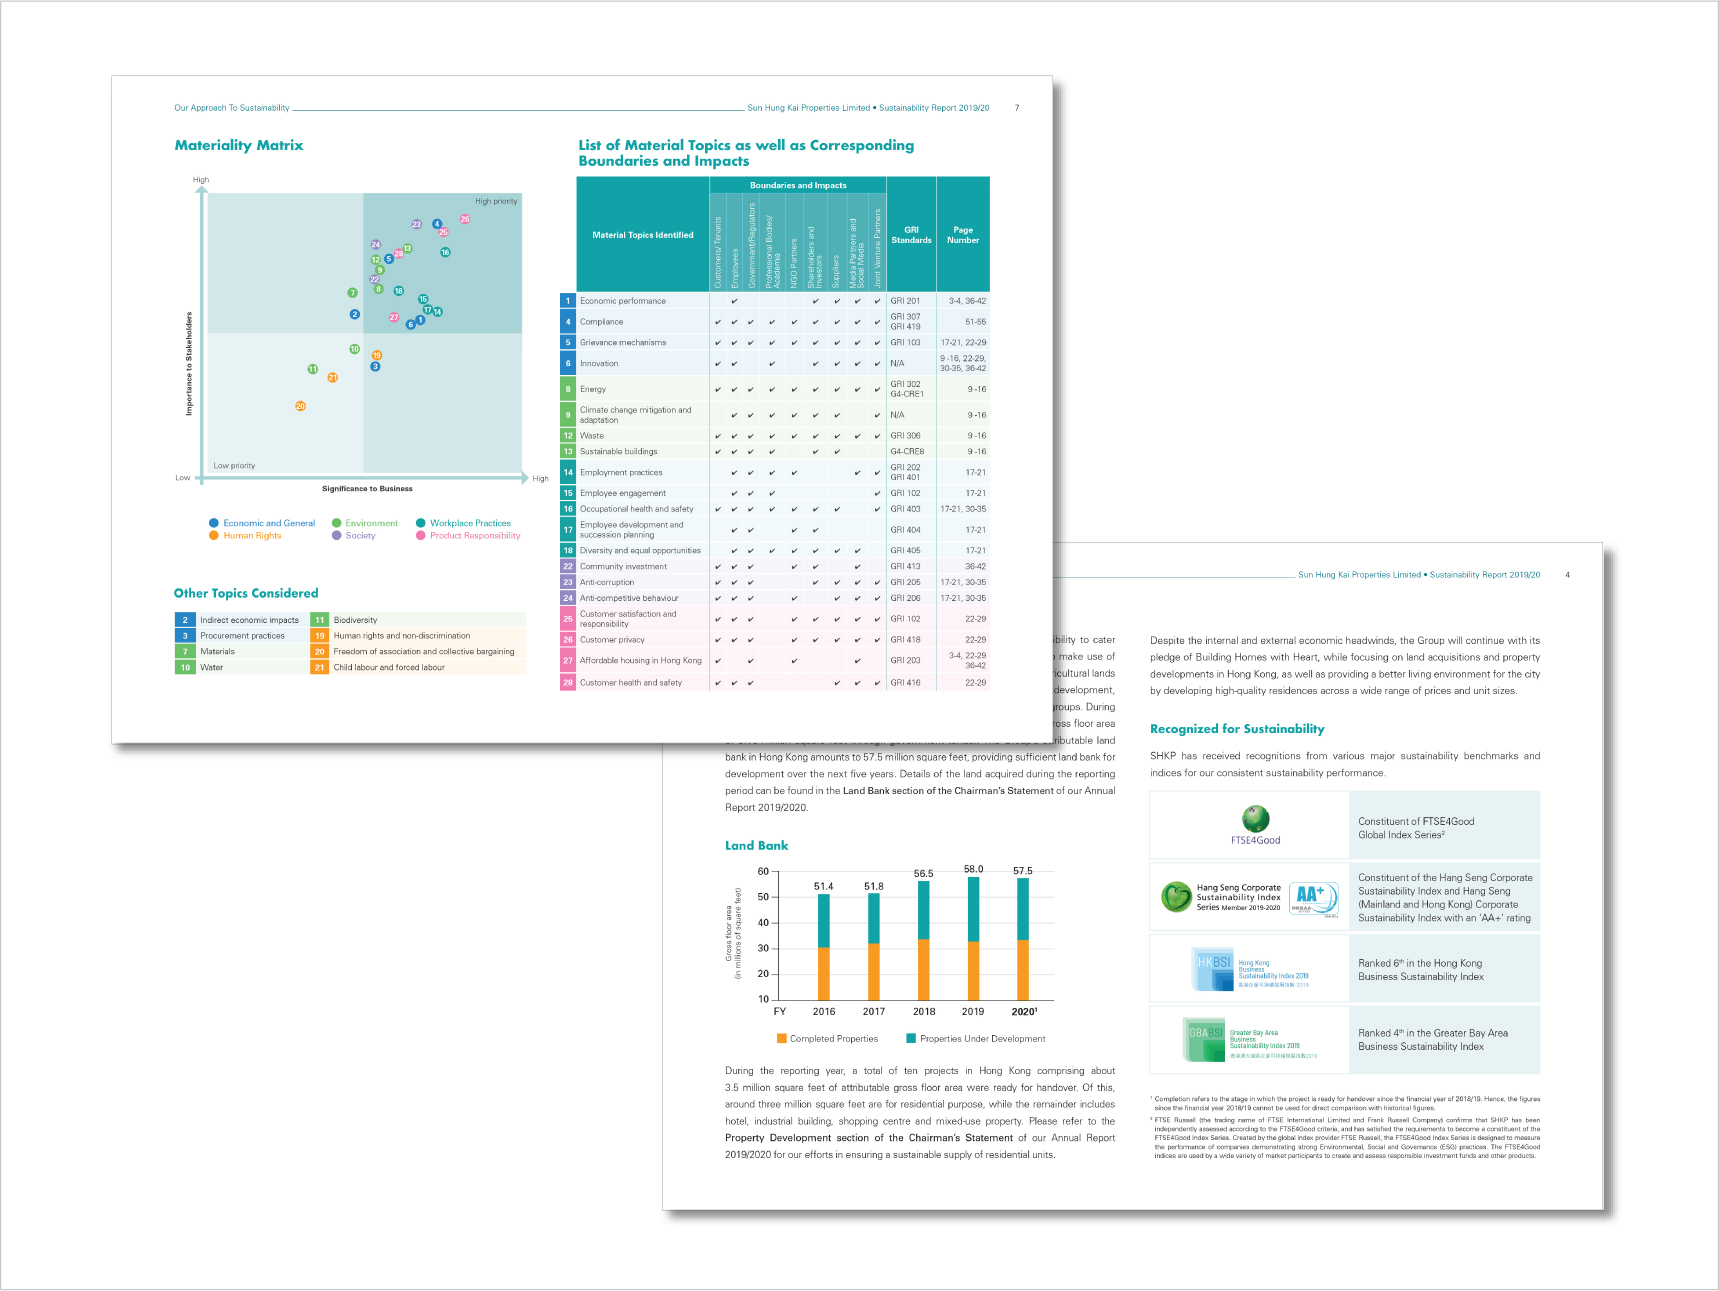Click 'Diversity and equal opportunities' table row
This screenshot has width=1719, height=1291.
tap(775, 550)
